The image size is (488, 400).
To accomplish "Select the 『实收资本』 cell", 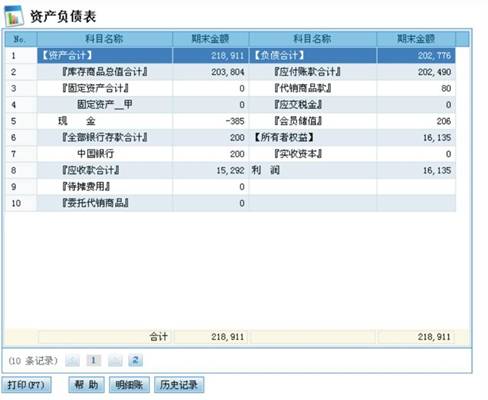I will 312,154.
